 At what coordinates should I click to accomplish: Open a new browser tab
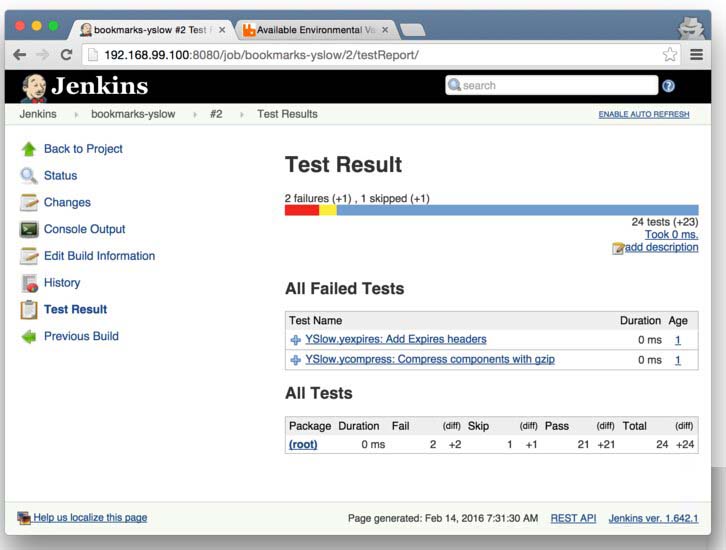coord(413,30)
